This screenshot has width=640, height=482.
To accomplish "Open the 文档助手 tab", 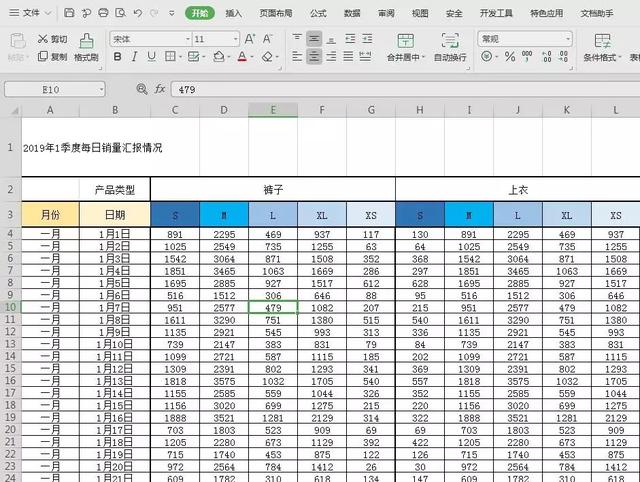I will pyautogui.click(x=597, y=13).
